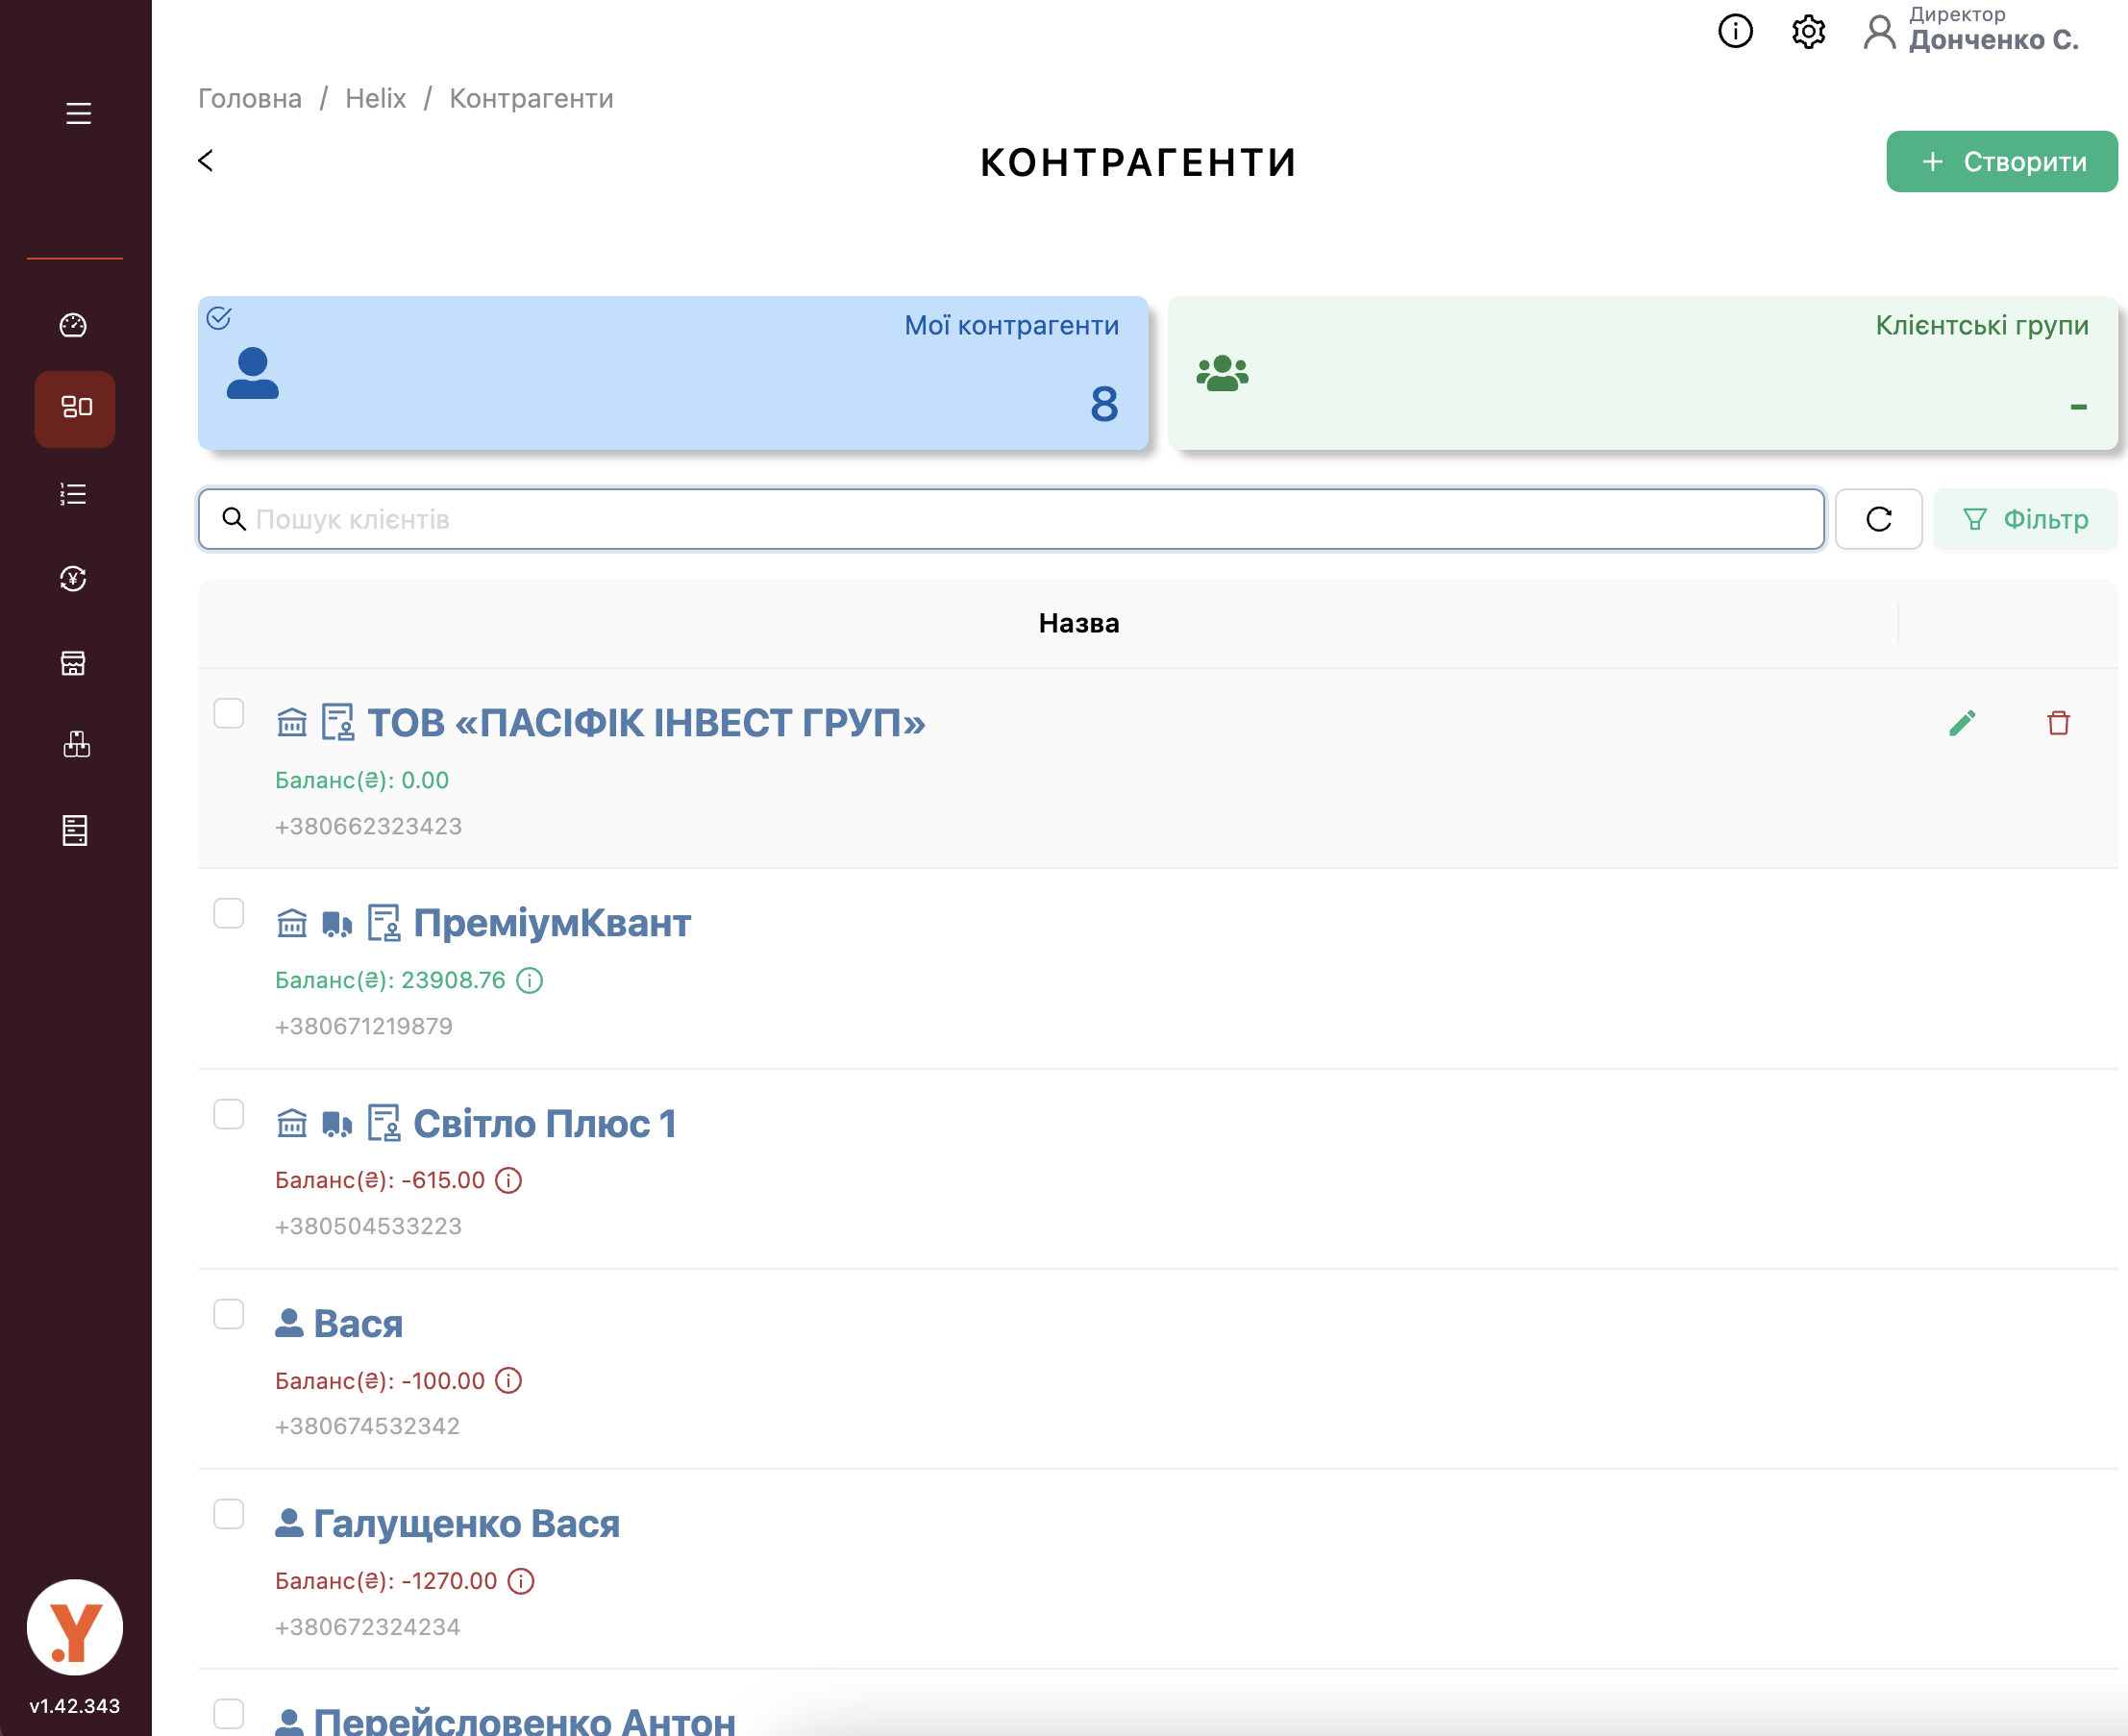Open the currency exchange sidebar icon
Image resolution: width=2128 pixels, height=1736 pixels.
pos(73,579)
